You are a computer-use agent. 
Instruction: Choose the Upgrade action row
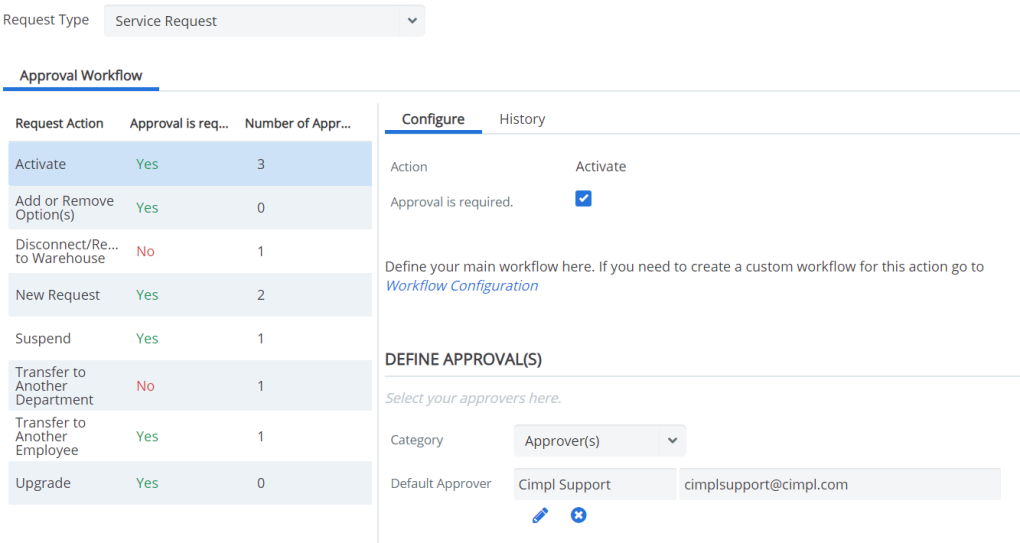190,483
